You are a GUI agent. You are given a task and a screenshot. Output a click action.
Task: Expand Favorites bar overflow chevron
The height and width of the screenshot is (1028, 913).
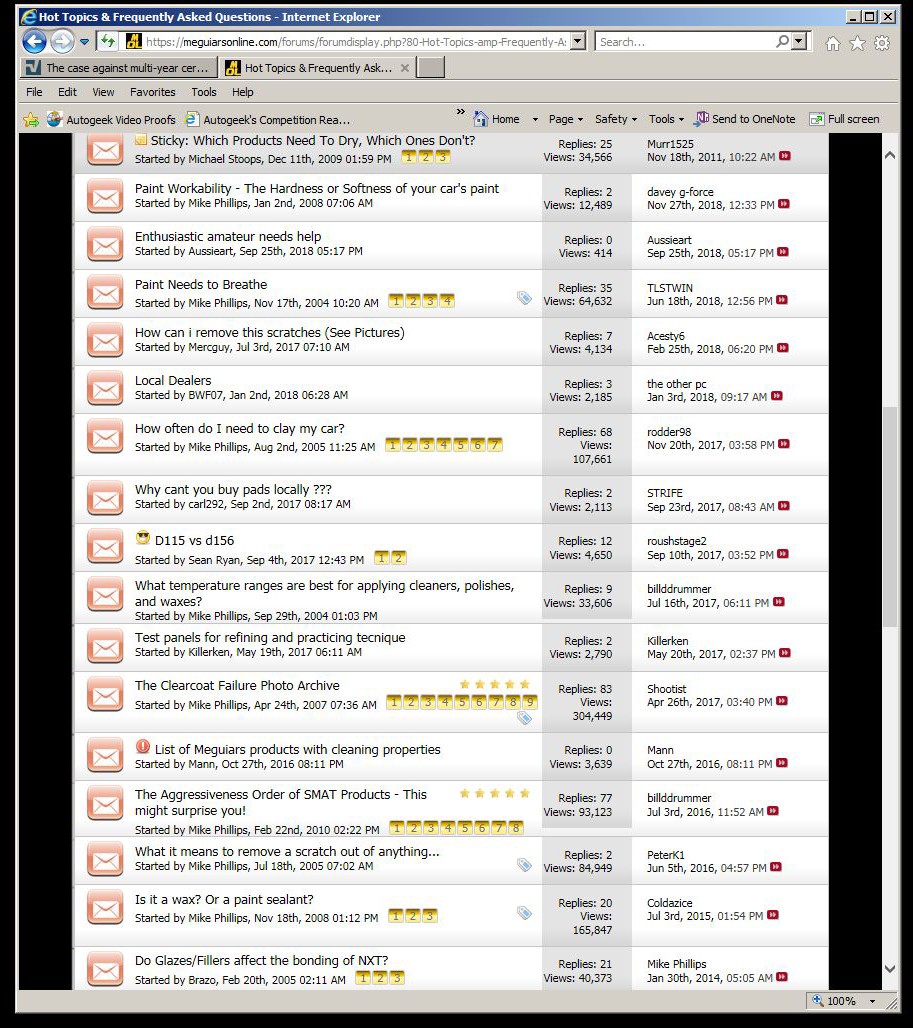[x=461, y=112]
